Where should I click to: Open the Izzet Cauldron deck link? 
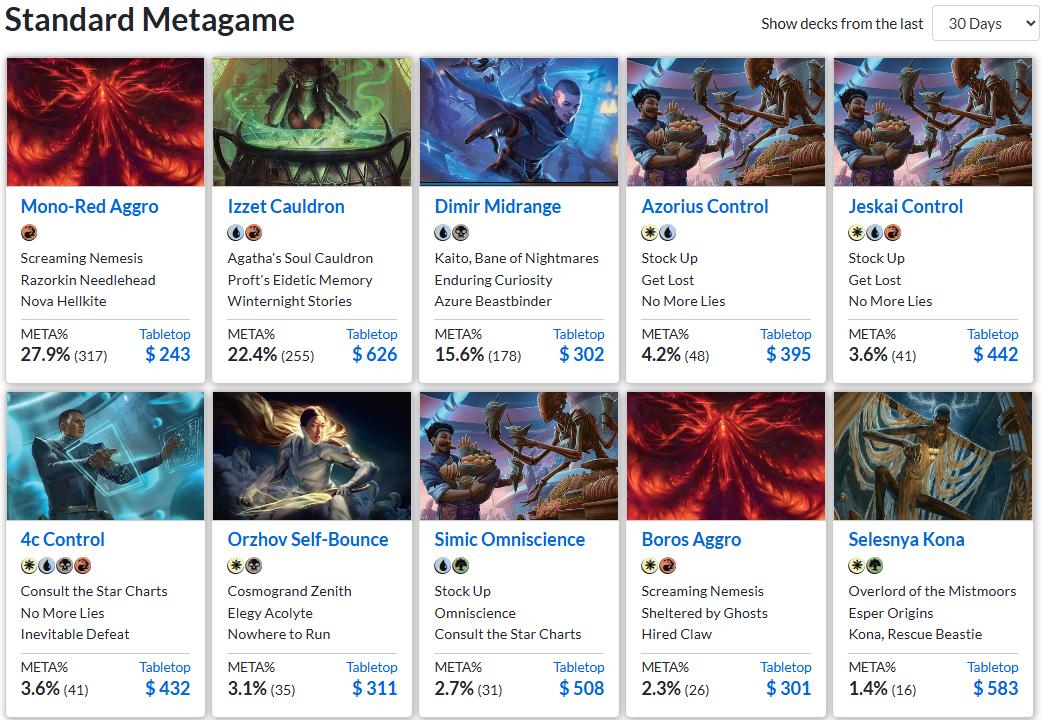286,207
